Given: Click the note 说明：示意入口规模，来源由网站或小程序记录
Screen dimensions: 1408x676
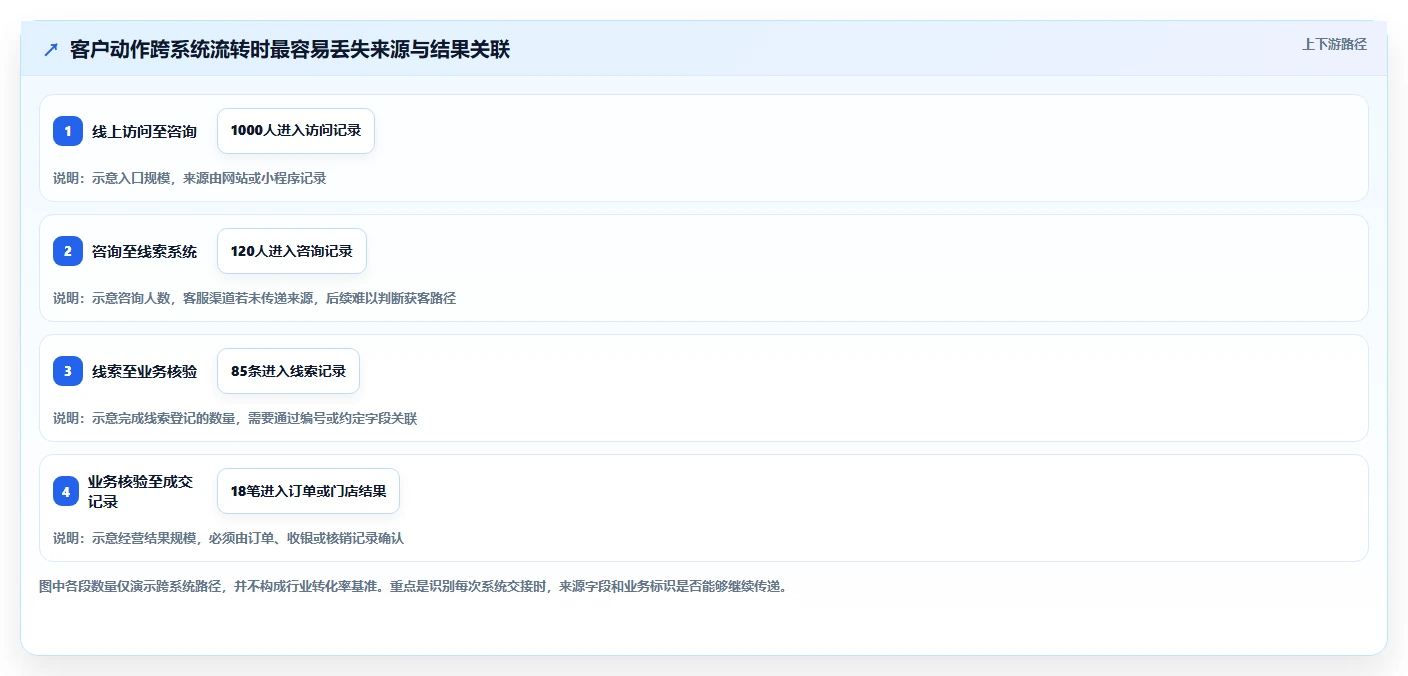Looking at the screenshot, I should [190, 178].
